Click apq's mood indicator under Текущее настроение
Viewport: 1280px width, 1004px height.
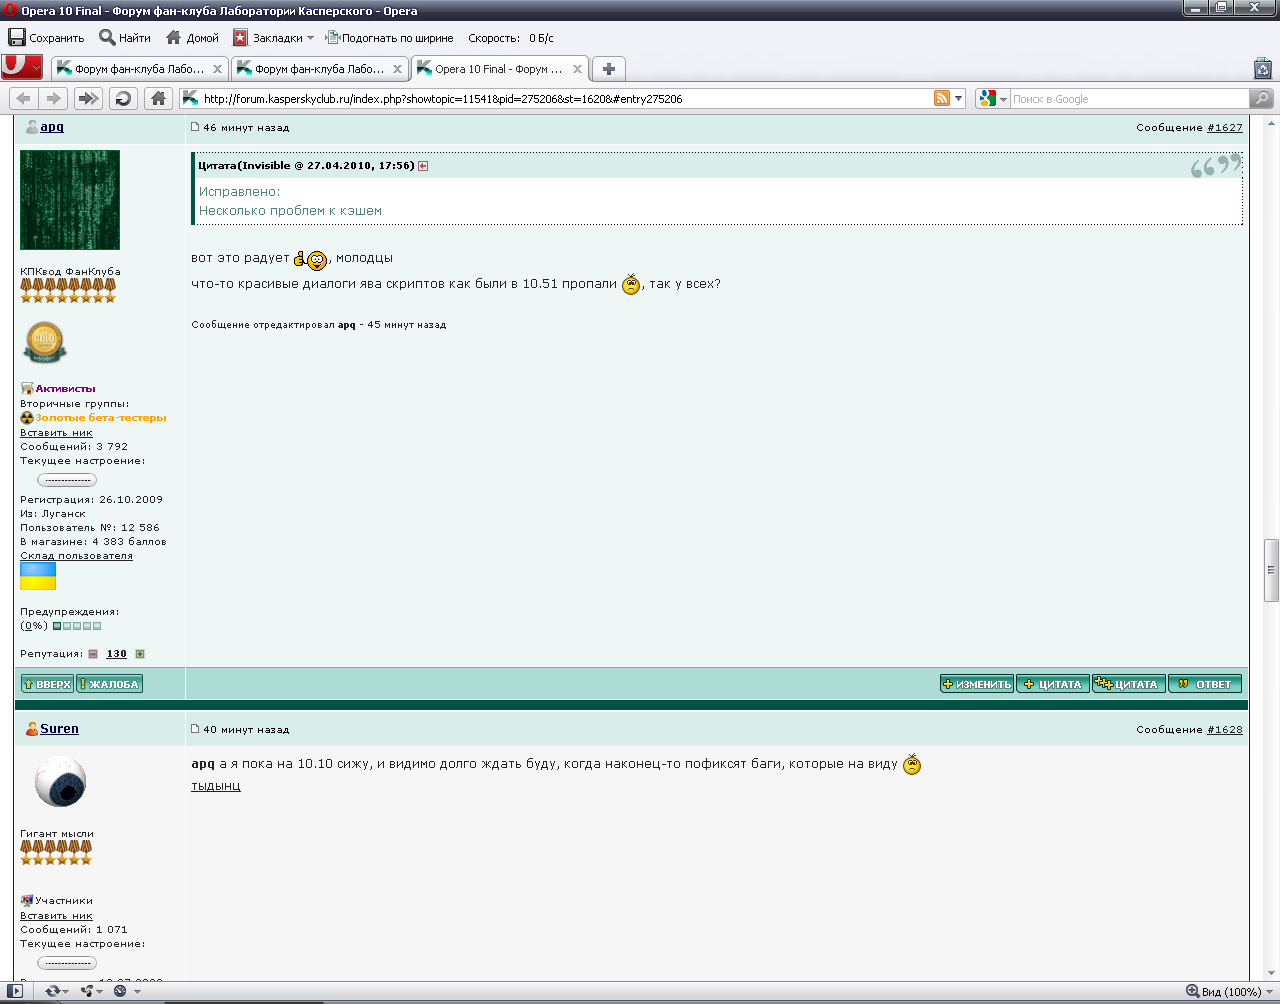coord(67,480)
